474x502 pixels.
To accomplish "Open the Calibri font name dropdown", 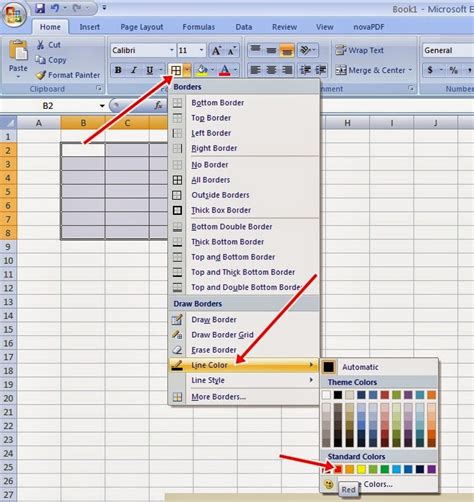I will [172, 50].
